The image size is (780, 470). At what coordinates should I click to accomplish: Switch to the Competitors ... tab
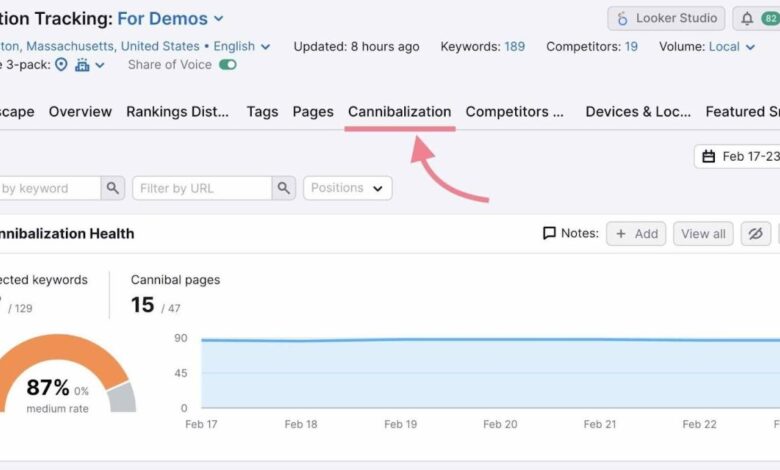click(x=514, y=112)
